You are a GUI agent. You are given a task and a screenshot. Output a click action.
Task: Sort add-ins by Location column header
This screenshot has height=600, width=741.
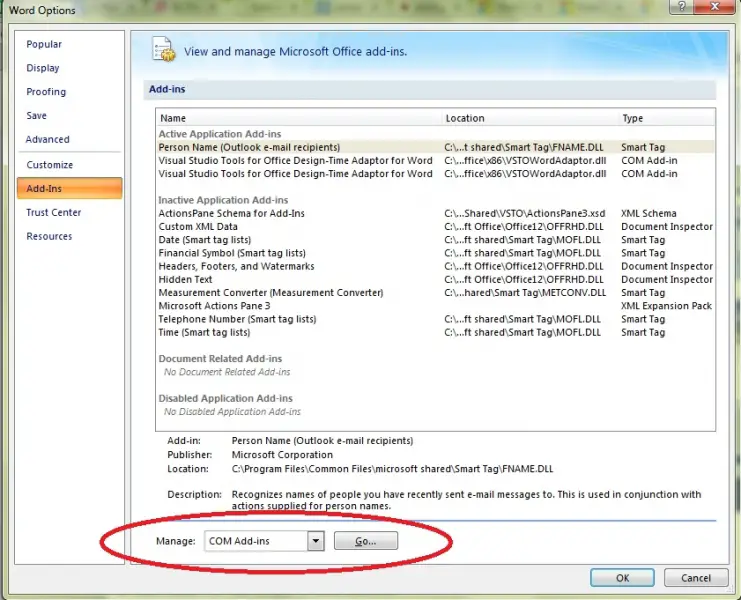[x=530, y=118]
